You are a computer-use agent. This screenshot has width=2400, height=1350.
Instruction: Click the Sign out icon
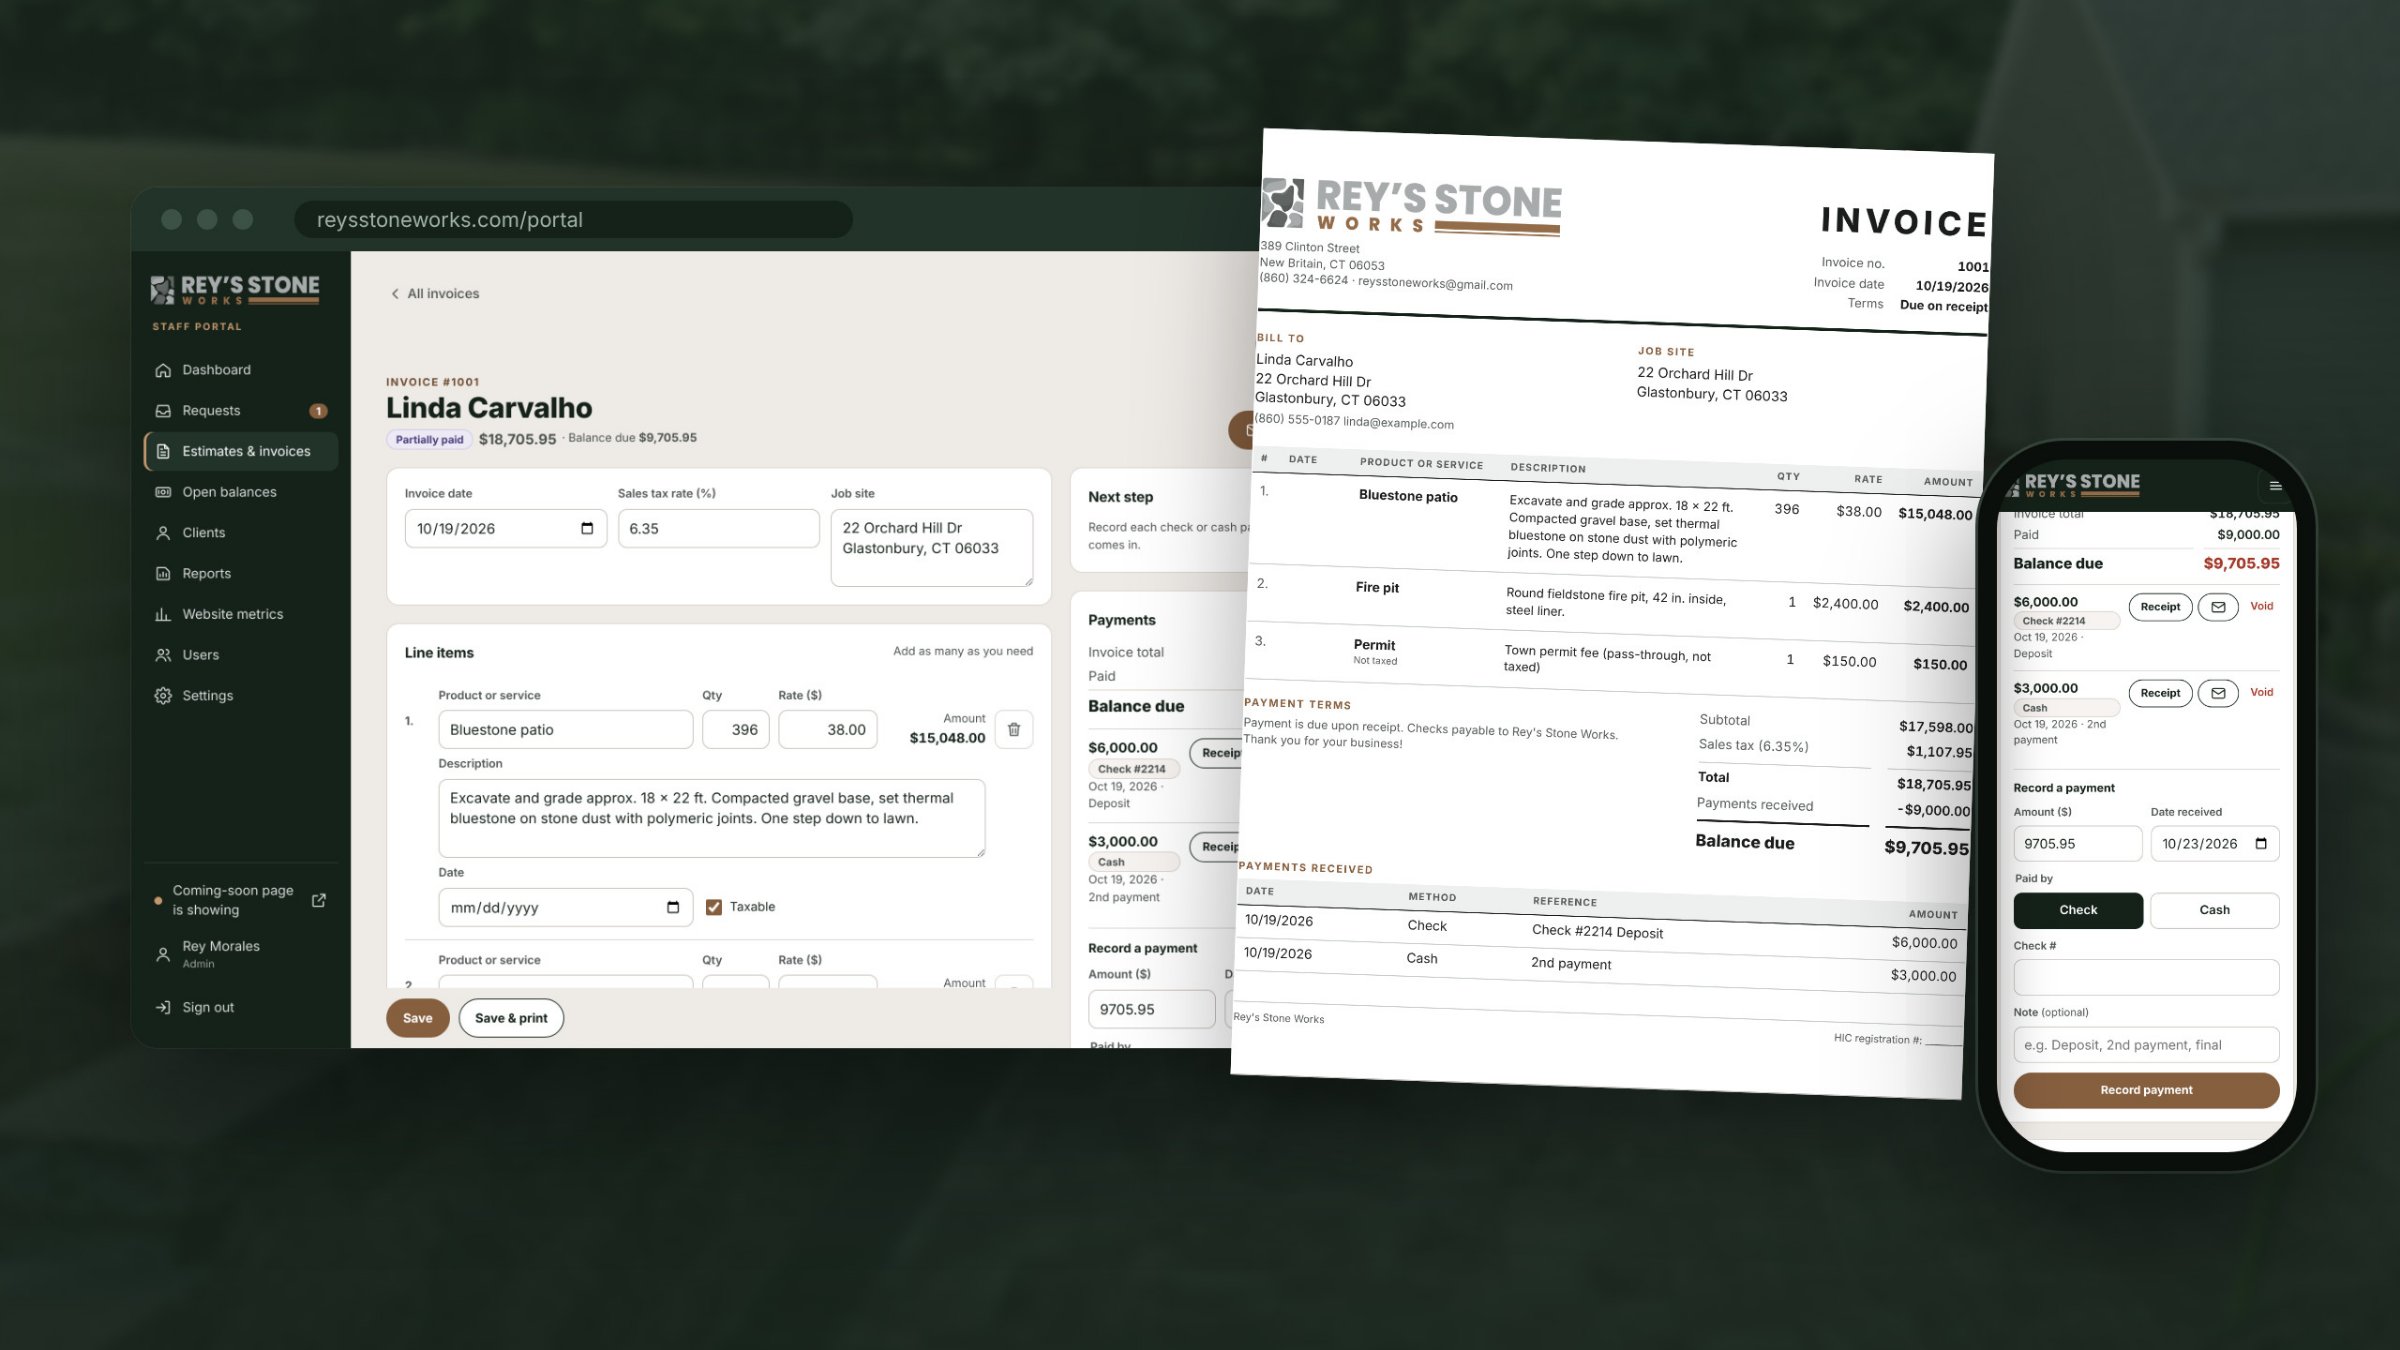point(163,1008)
